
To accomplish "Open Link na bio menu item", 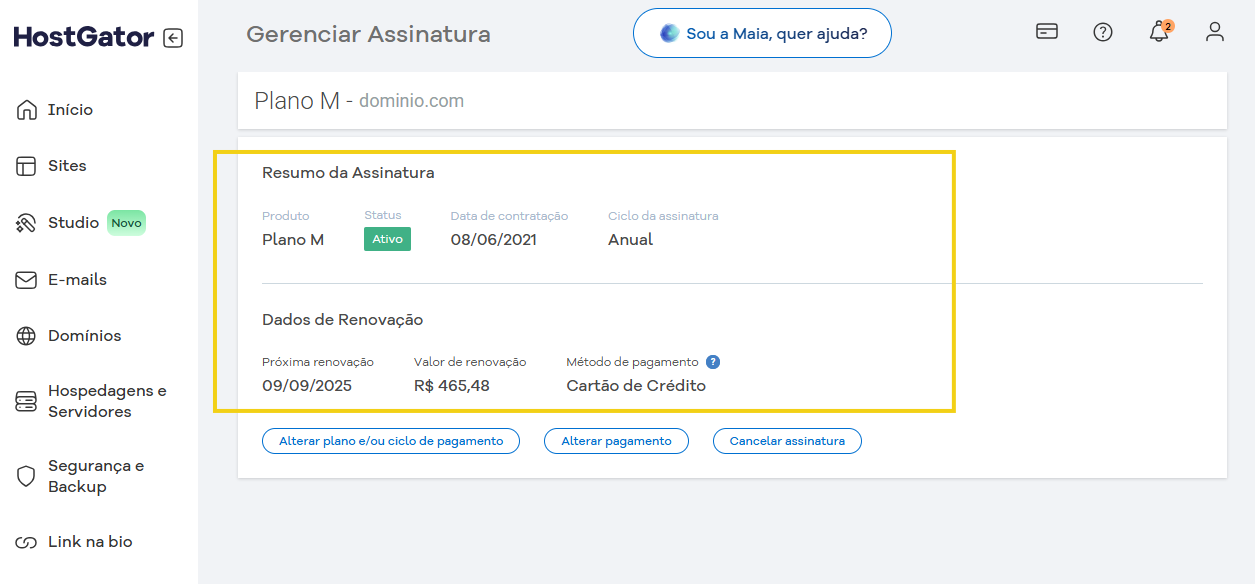I will 90,542.
